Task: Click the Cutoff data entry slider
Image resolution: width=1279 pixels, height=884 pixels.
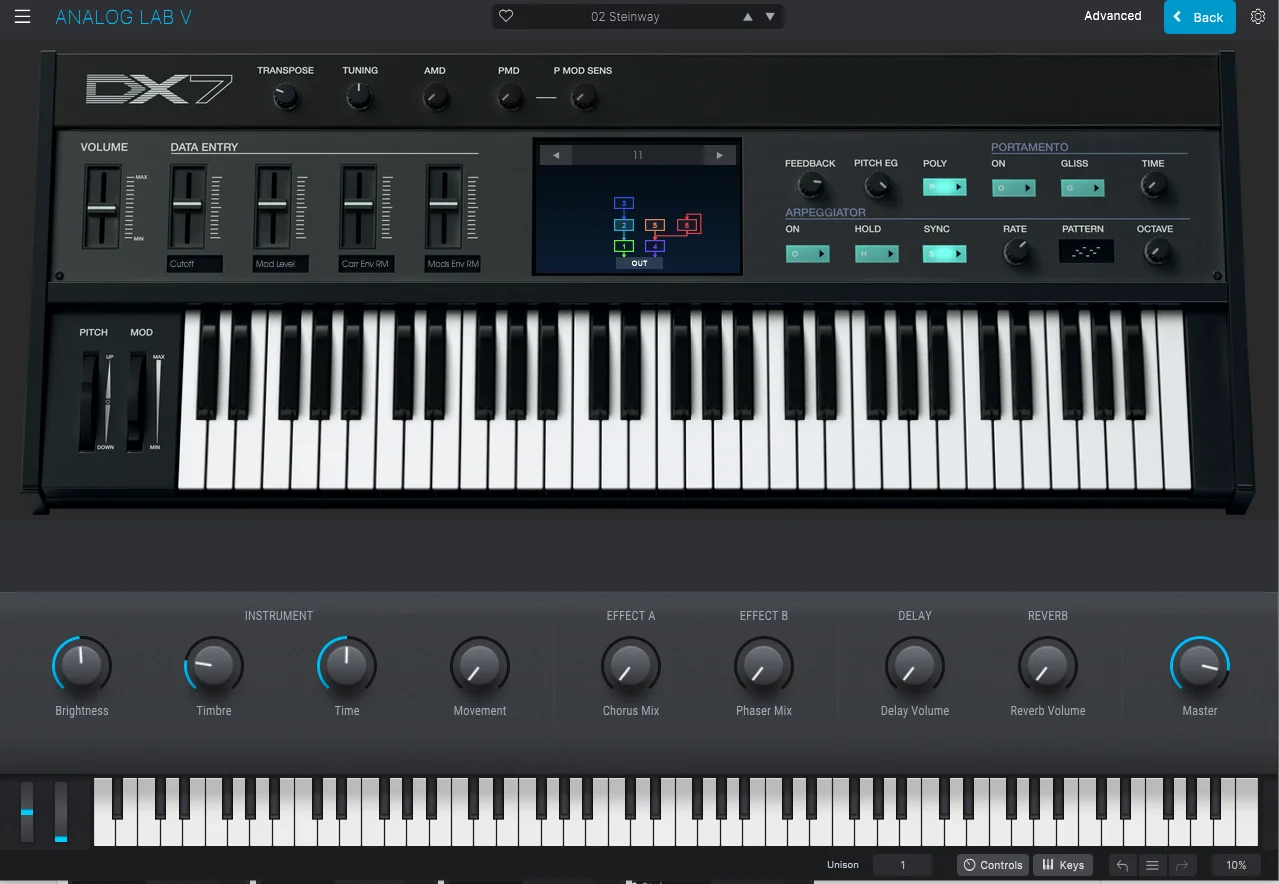Action: (x=187, y=204)
